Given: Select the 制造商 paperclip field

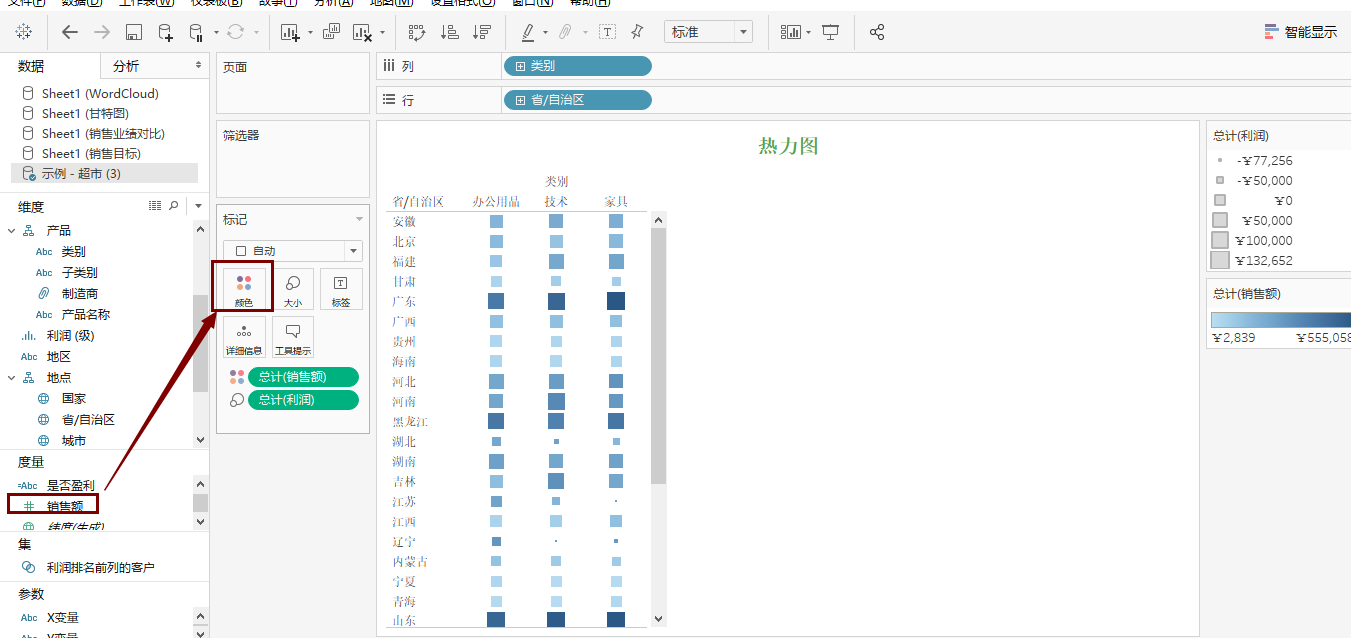Looking at the screenshot, I should click(79, 294).
